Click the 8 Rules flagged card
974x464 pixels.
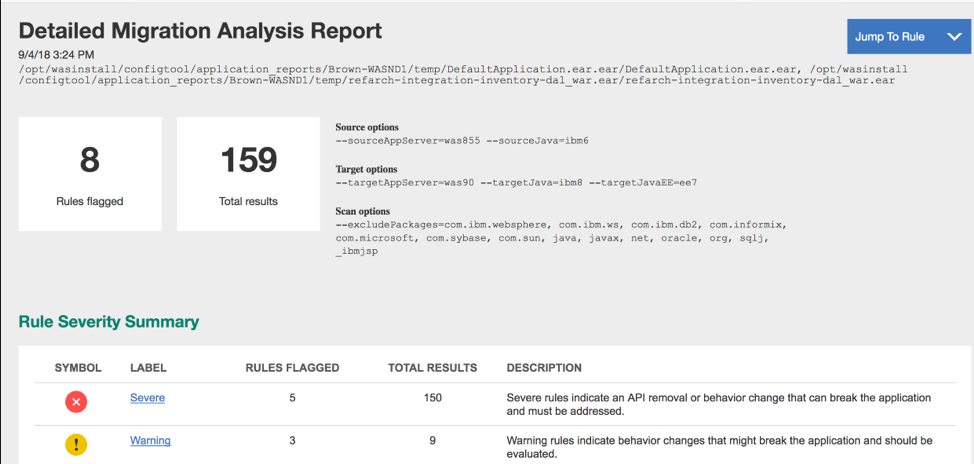pos(90,173)
